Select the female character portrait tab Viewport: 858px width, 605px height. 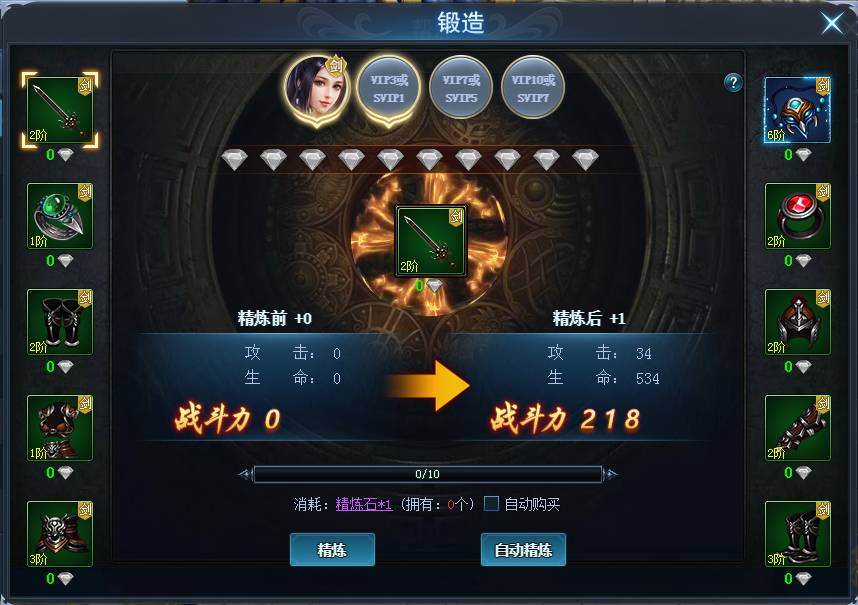tap(317, 89)
